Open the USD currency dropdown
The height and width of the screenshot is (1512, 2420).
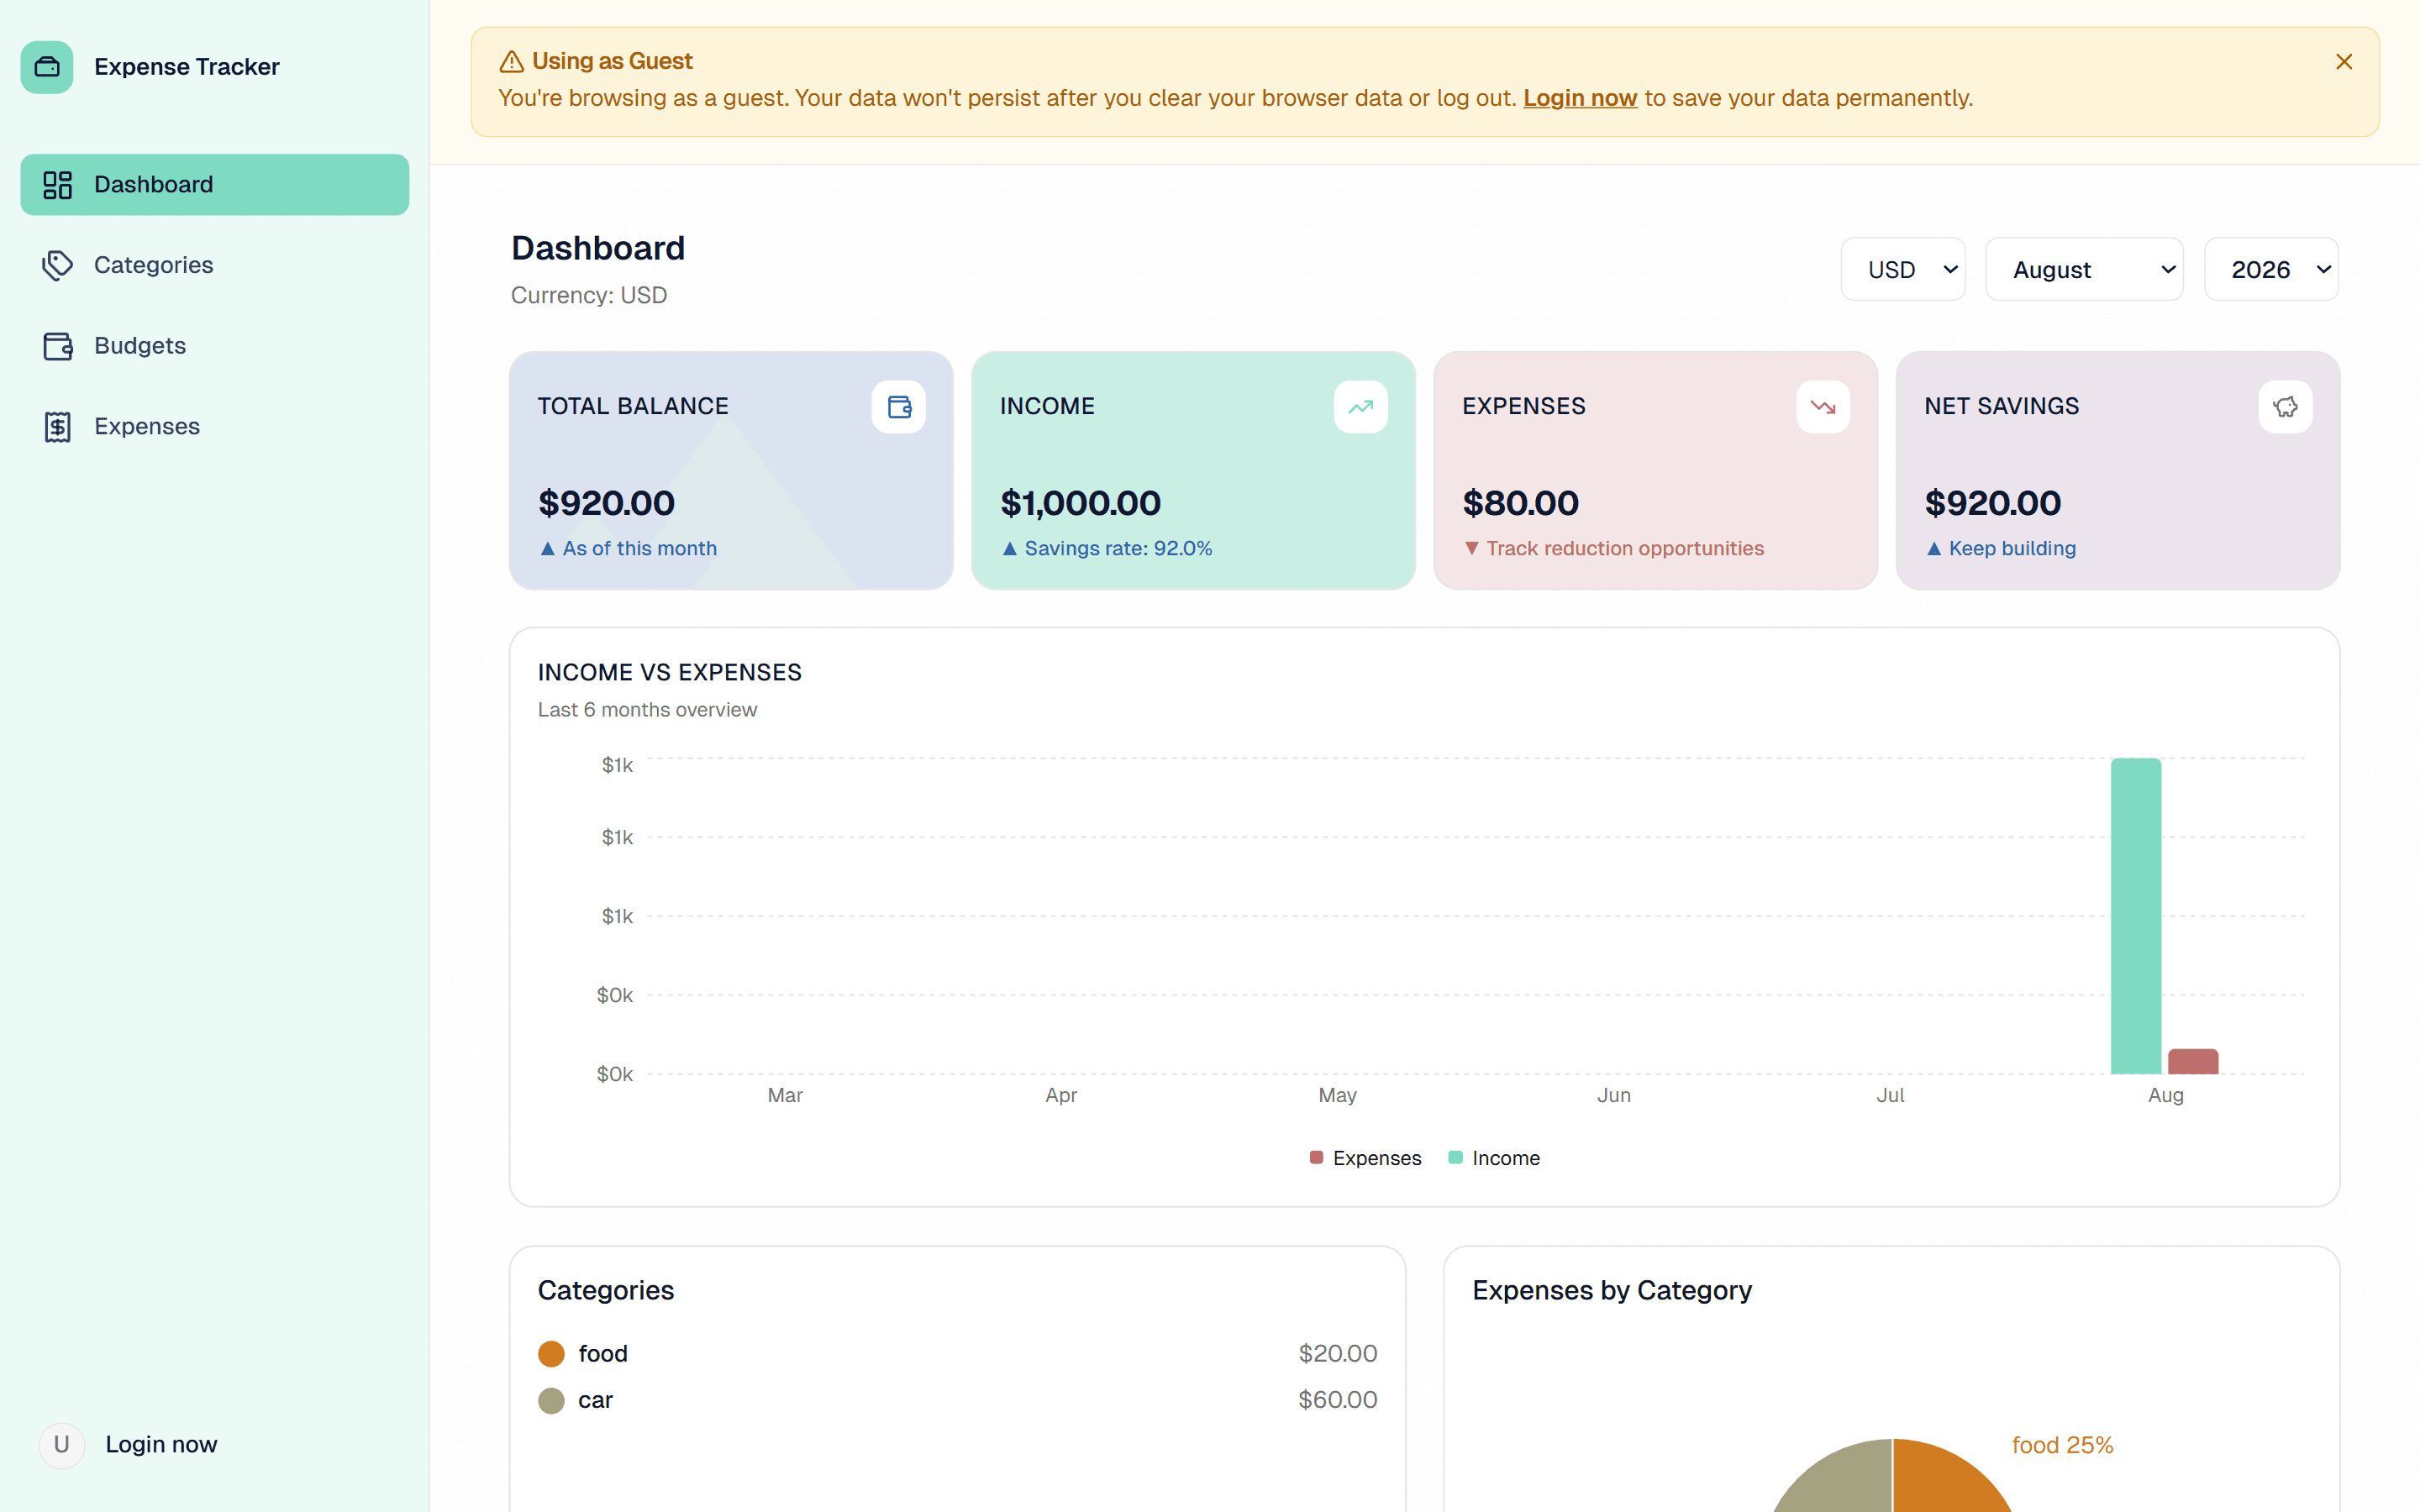point(1903,269)
